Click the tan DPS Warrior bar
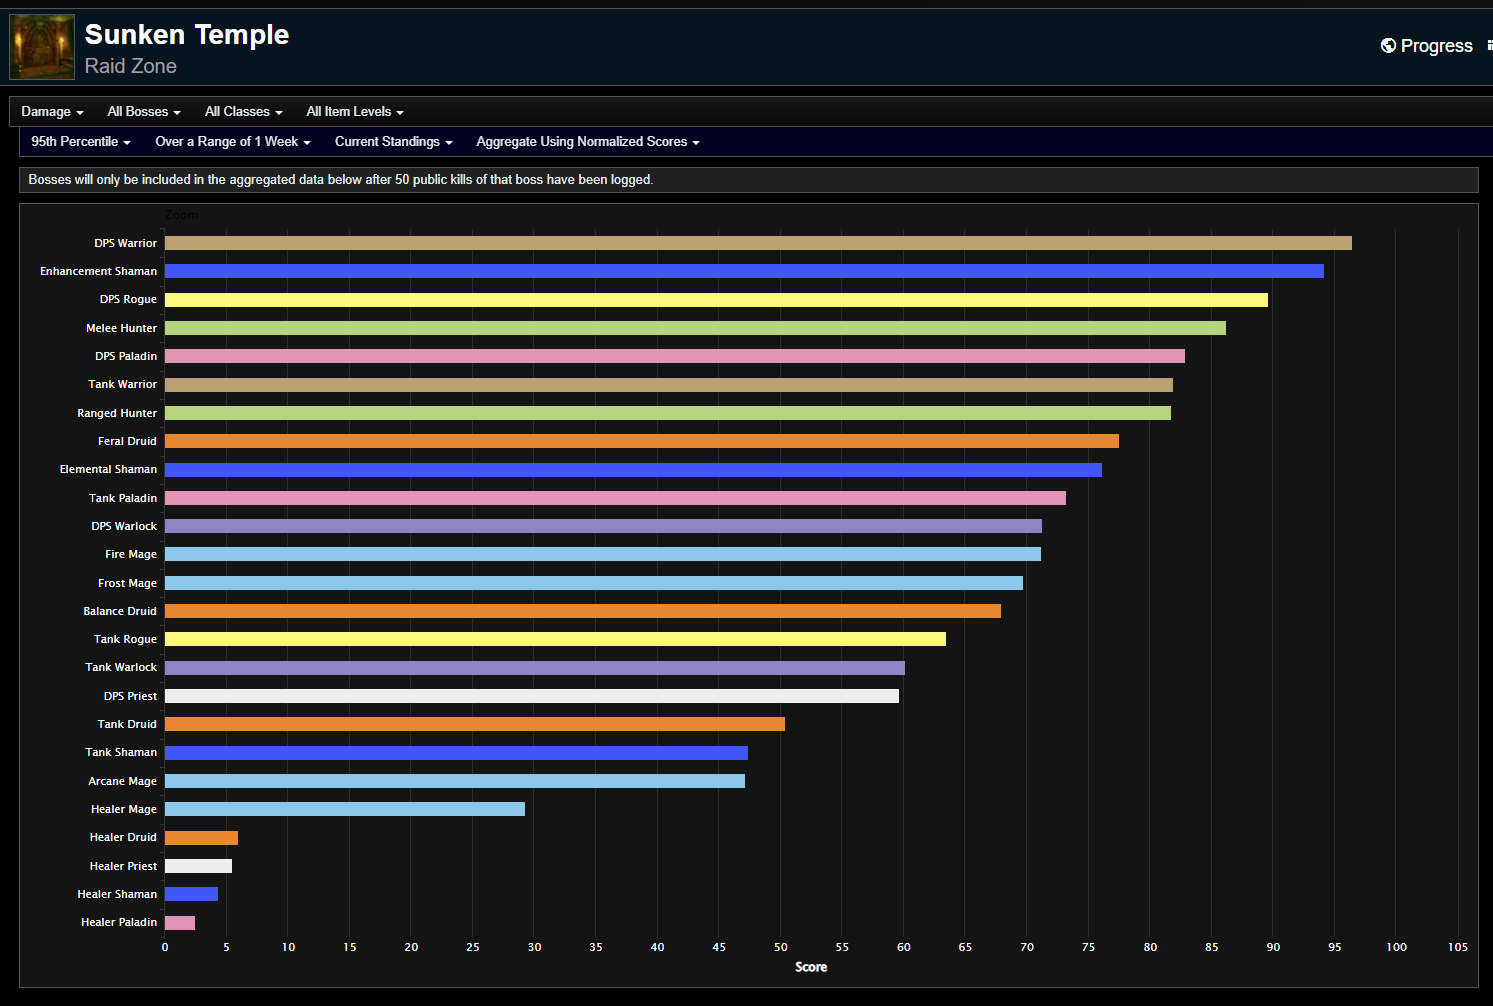Viewport: 1493px width, 1006px height. (757, 243)
